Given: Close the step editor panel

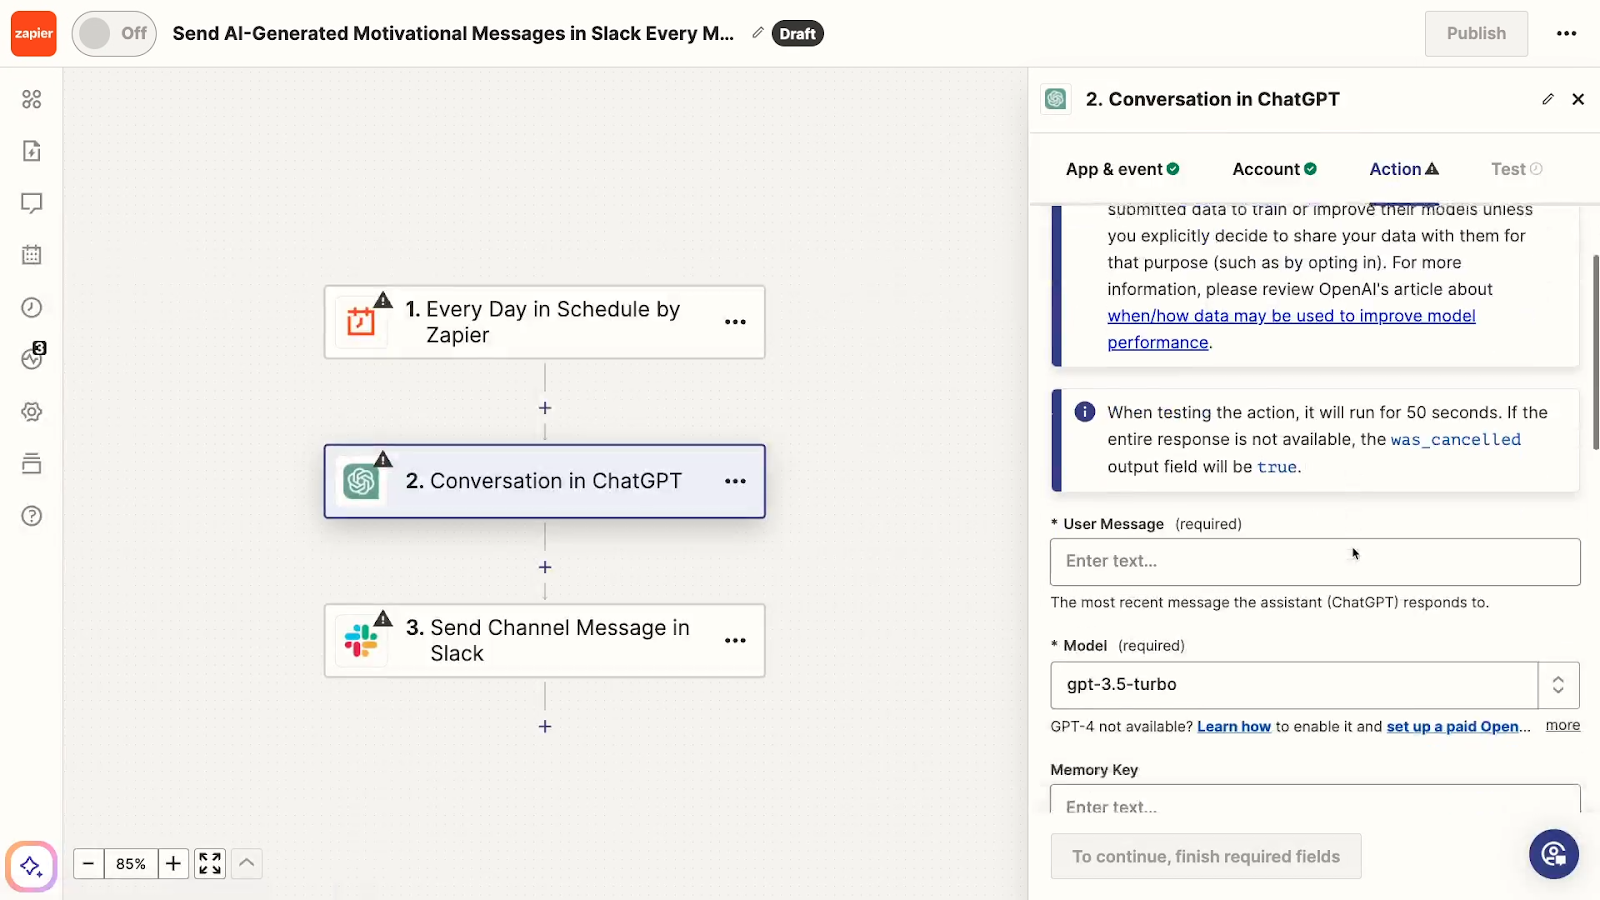Looking at the screenshot, I should click(x=1578, y=99).
